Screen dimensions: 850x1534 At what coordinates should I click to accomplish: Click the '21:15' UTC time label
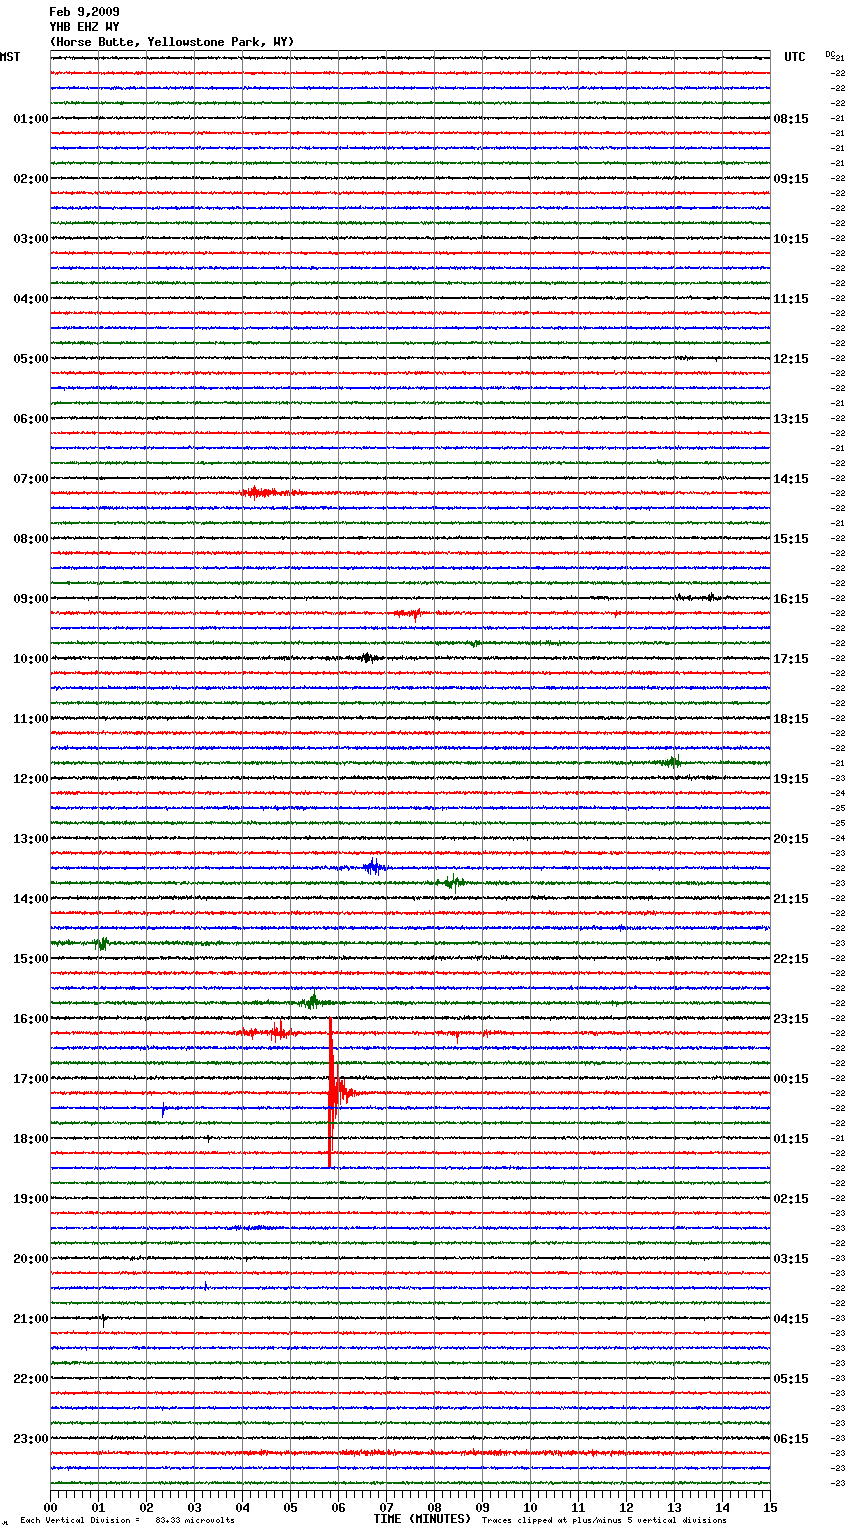(791, 899)
